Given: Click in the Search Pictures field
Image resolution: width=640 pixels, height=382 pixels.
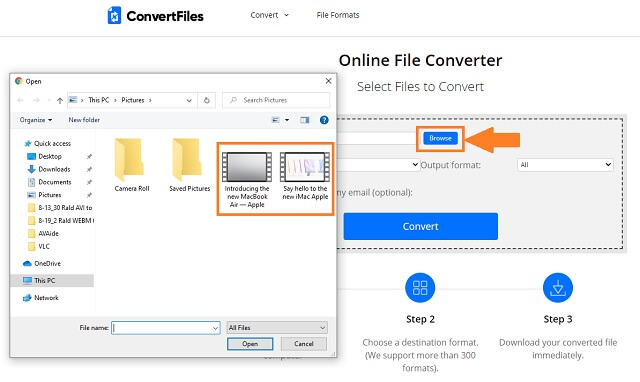Looking at the screenshot, I should pos(276,100).
